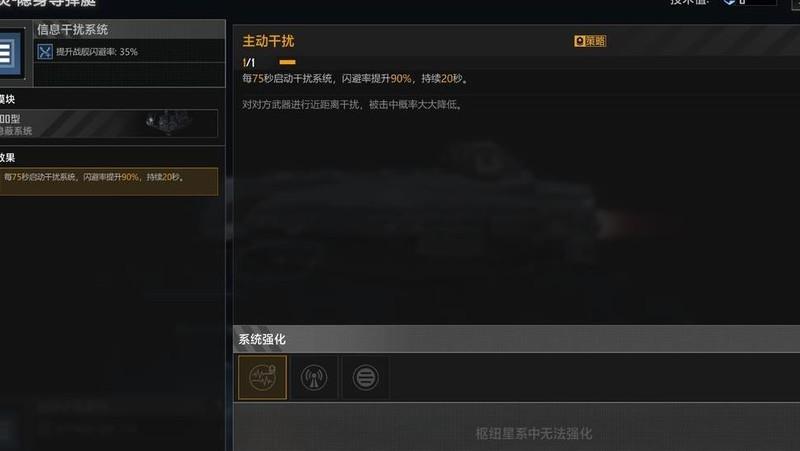Click the 1/1 level counter
Image resolution: width=800 pixels, height=451 pixels.
[x=248, y=63]
